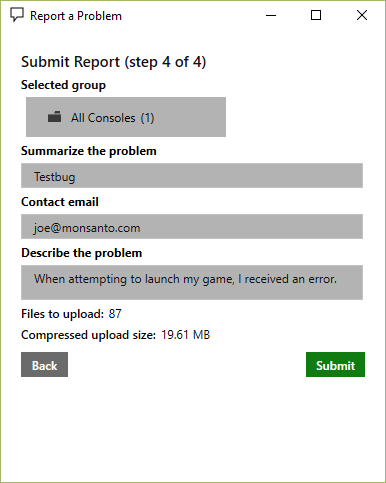This screenshot has width=386, height=483.
Task: Click the Files to upload count 87
Action: pos(115,314)
